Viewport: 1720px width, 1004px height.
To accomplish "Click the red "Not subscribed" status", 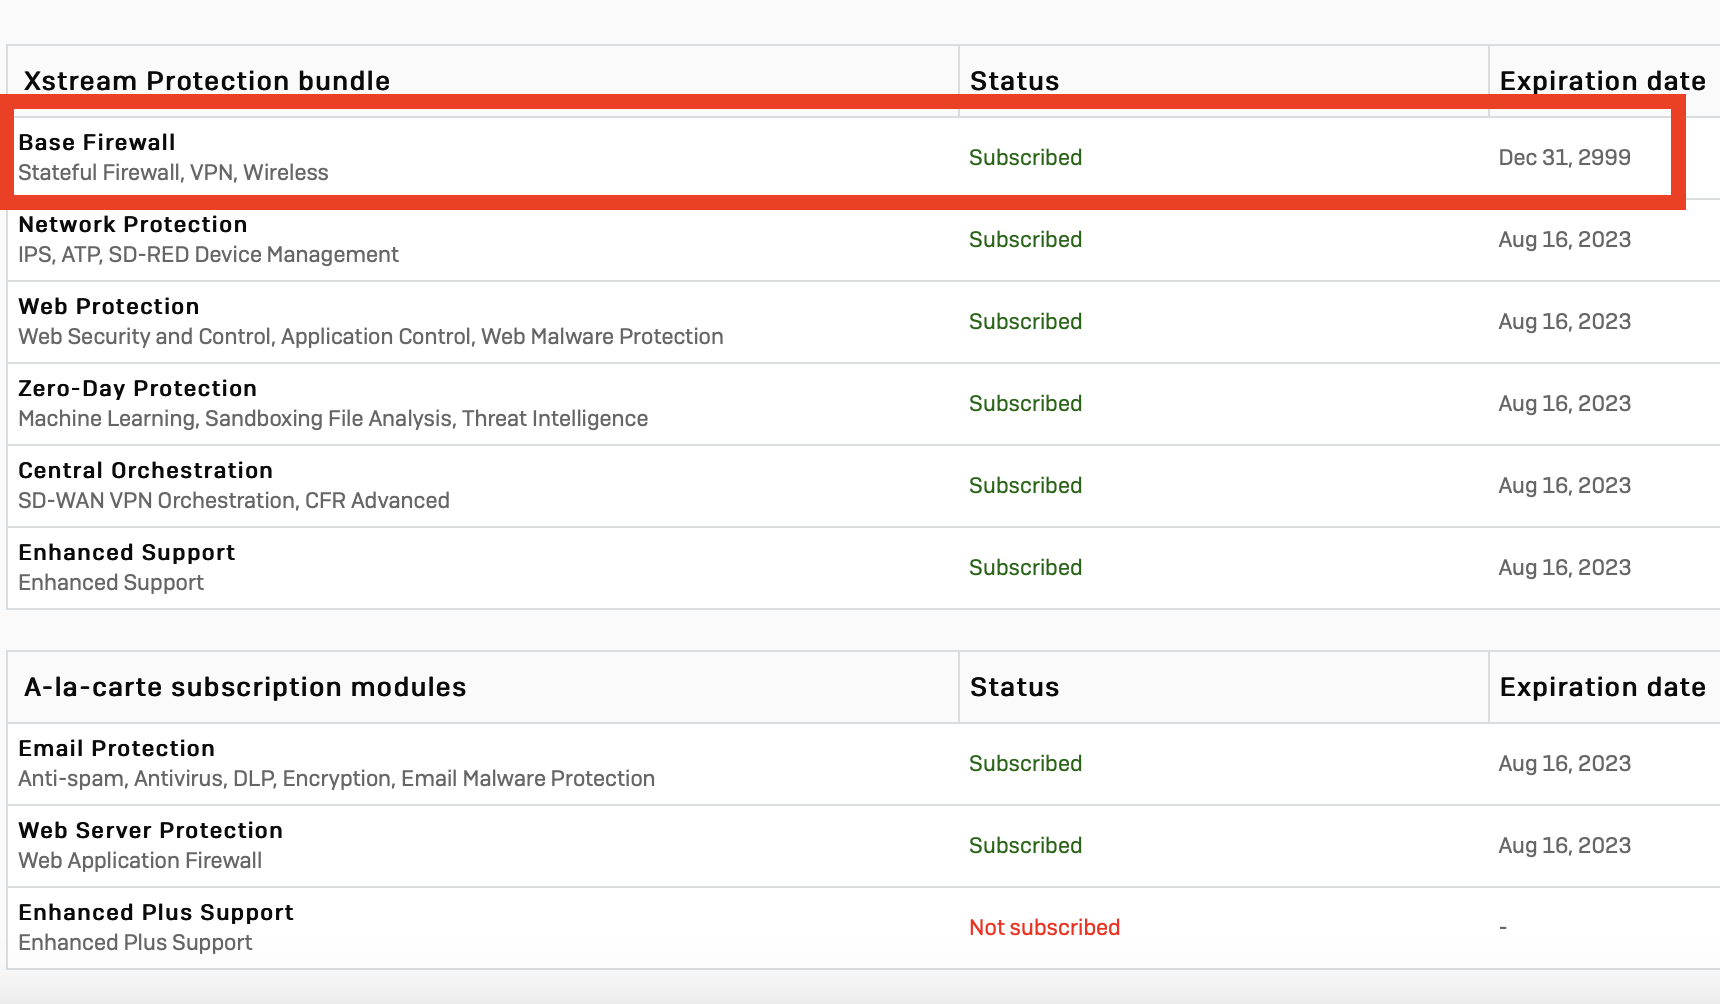I will pos(1045,927).
